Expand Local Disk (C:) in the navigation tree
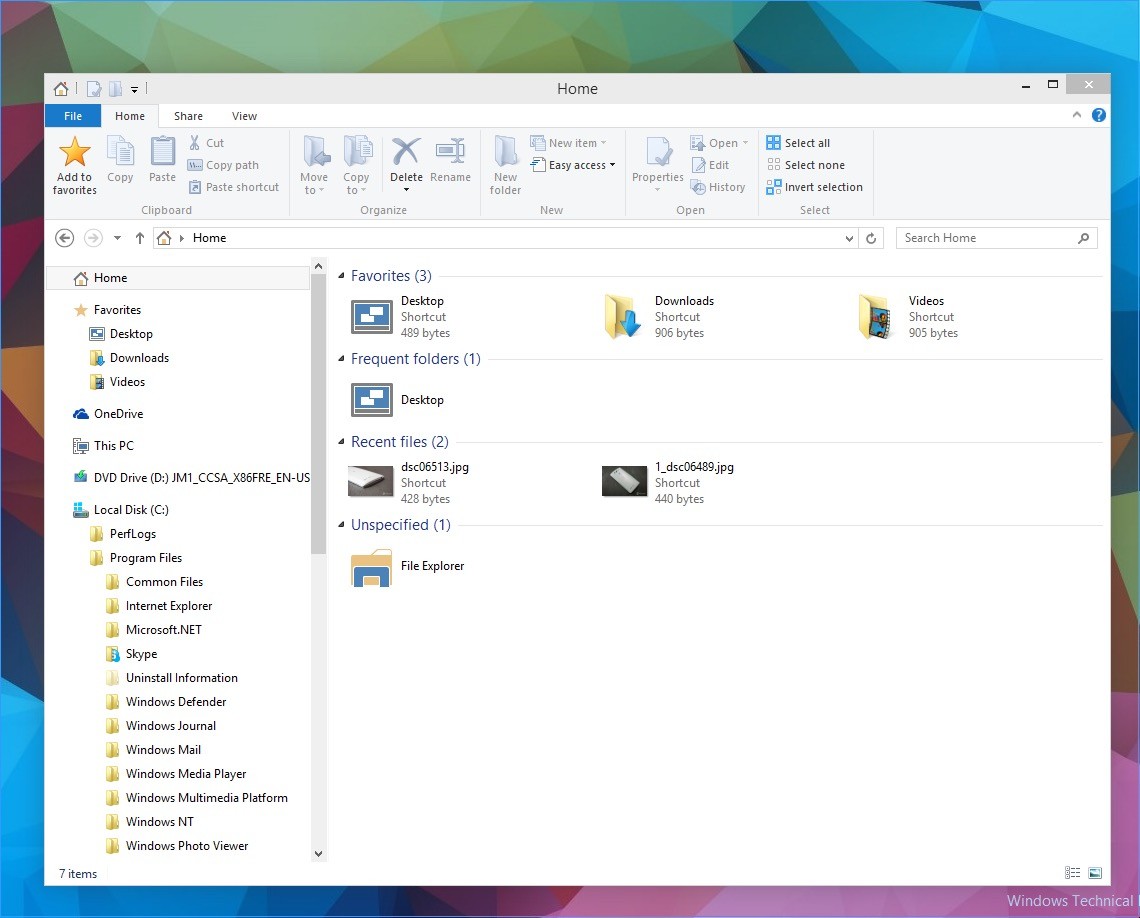This screenshot has width=1140, height=918. [63, 509]
